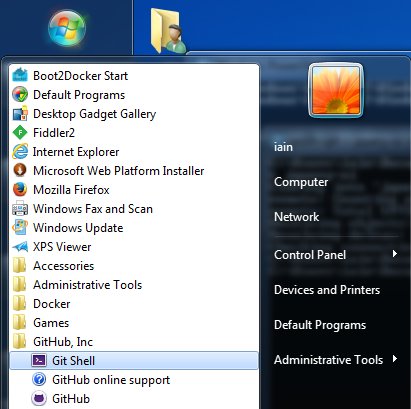Launch Internet Explorer

[76, 152]
